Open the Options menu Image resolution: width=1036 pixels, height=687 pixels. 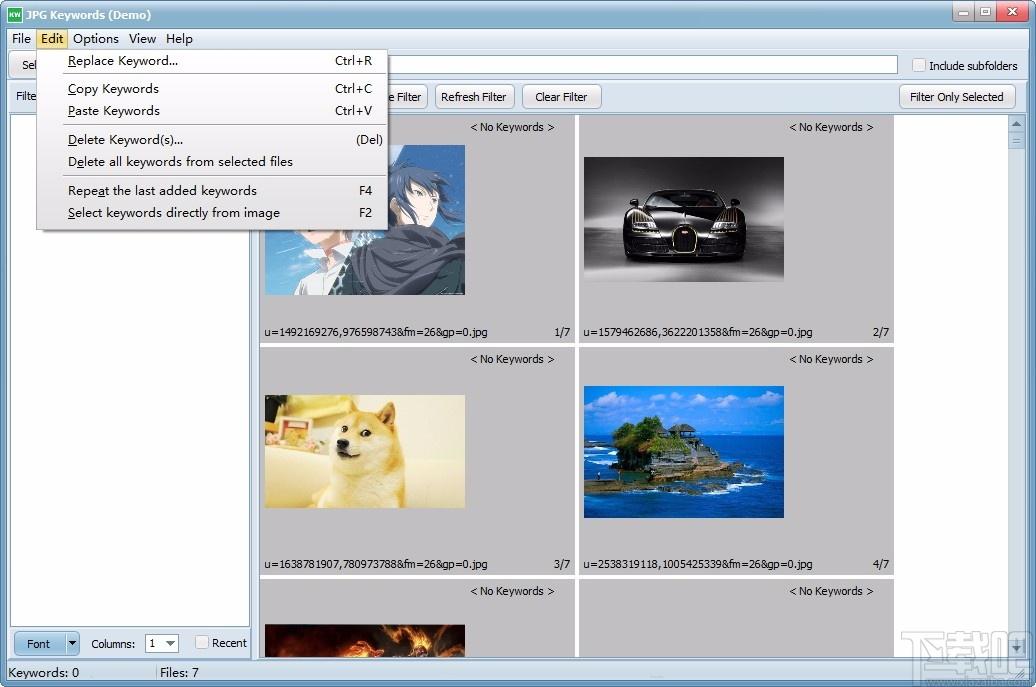pos(96,39)
